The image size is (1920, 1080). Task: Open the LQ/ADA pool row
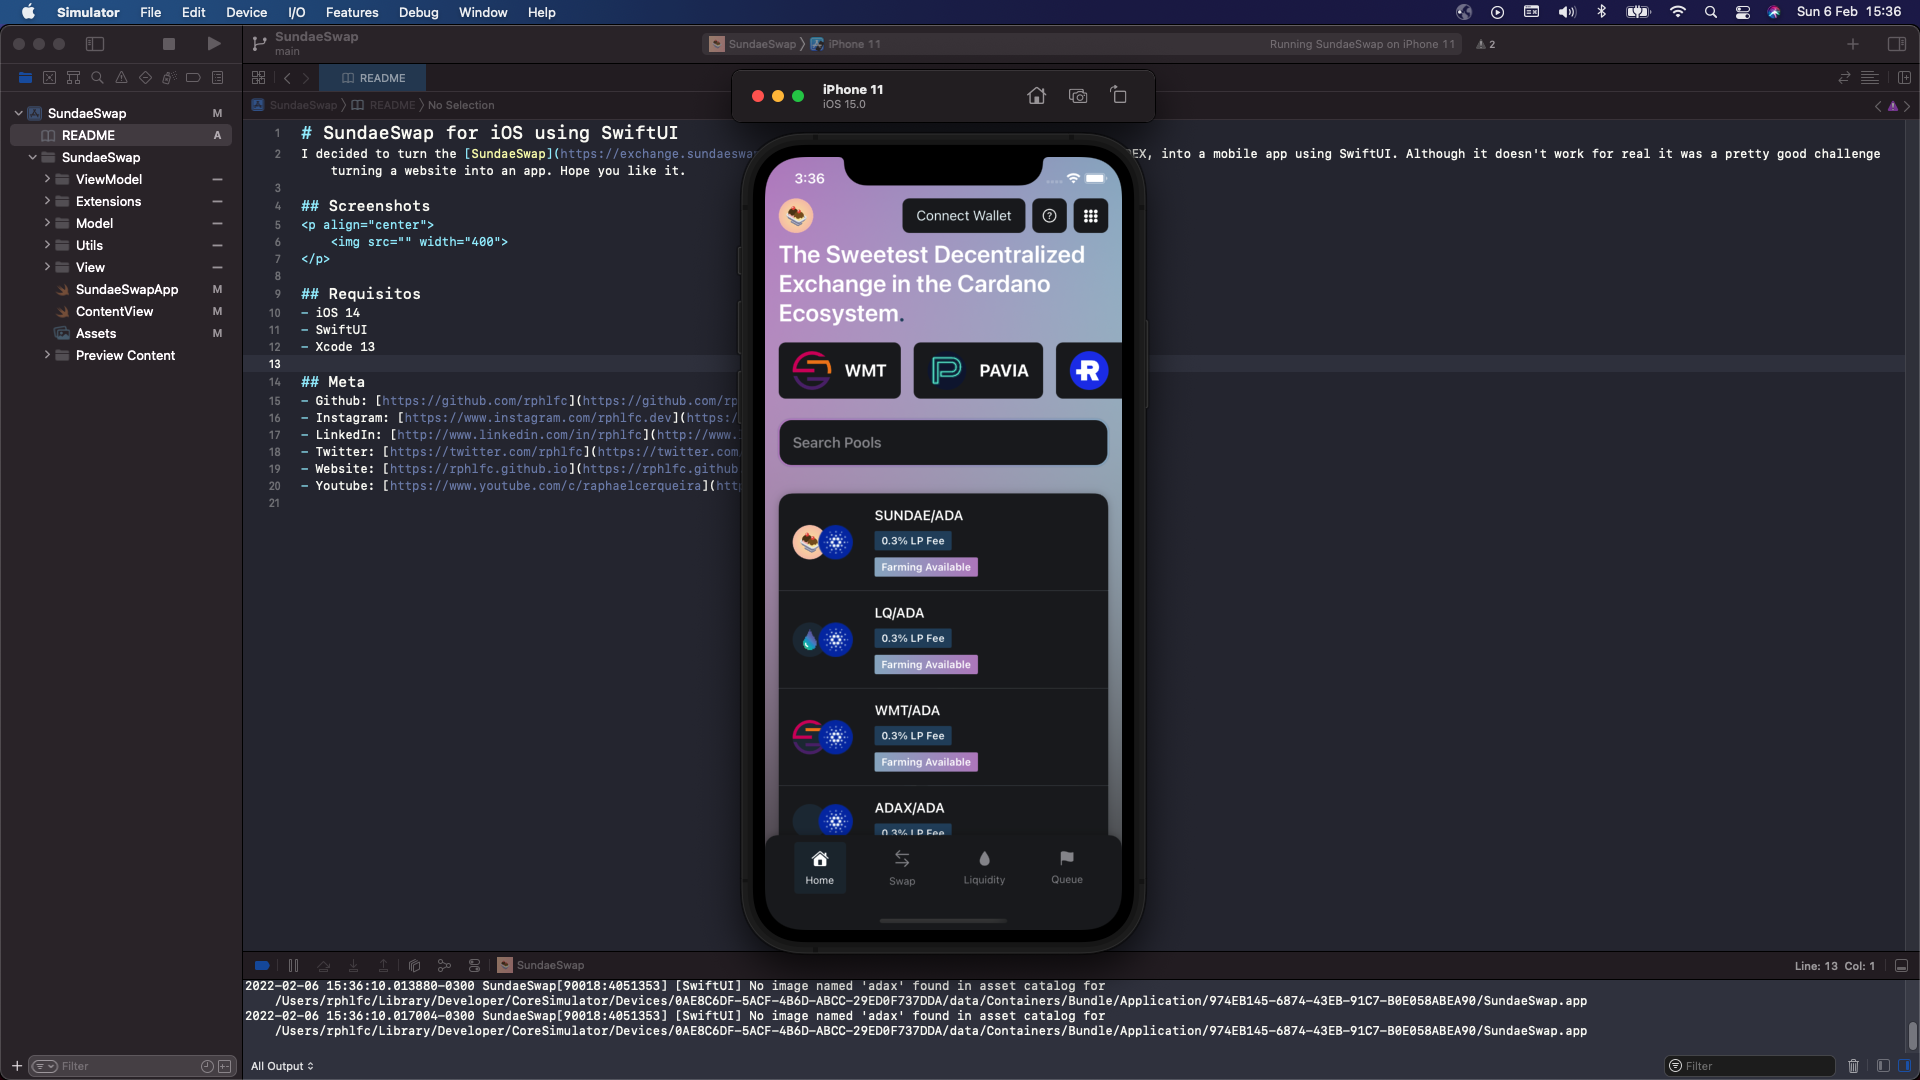point(943,640)
